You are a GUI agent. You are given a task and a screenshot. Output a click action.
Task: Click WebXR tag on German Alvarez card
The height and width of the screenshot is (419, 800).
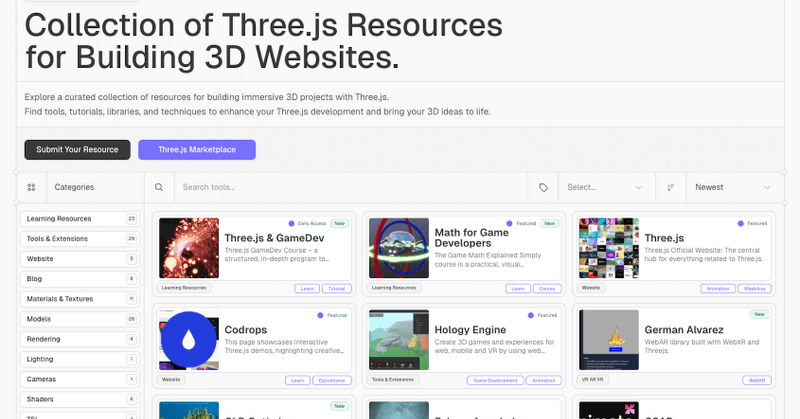pos(757,380)
